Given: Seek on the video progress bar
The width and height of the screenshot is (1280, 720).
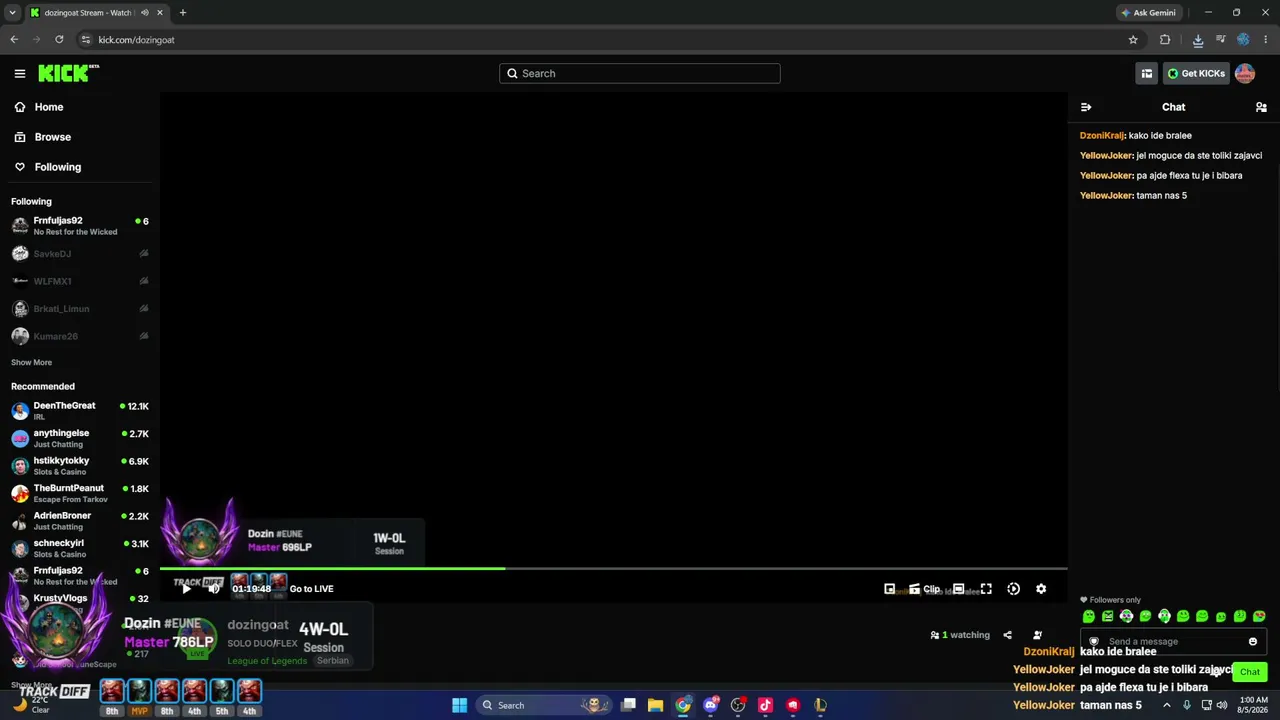Looking at the screenshot, I should pyautogui.click(x=614, y=569).
